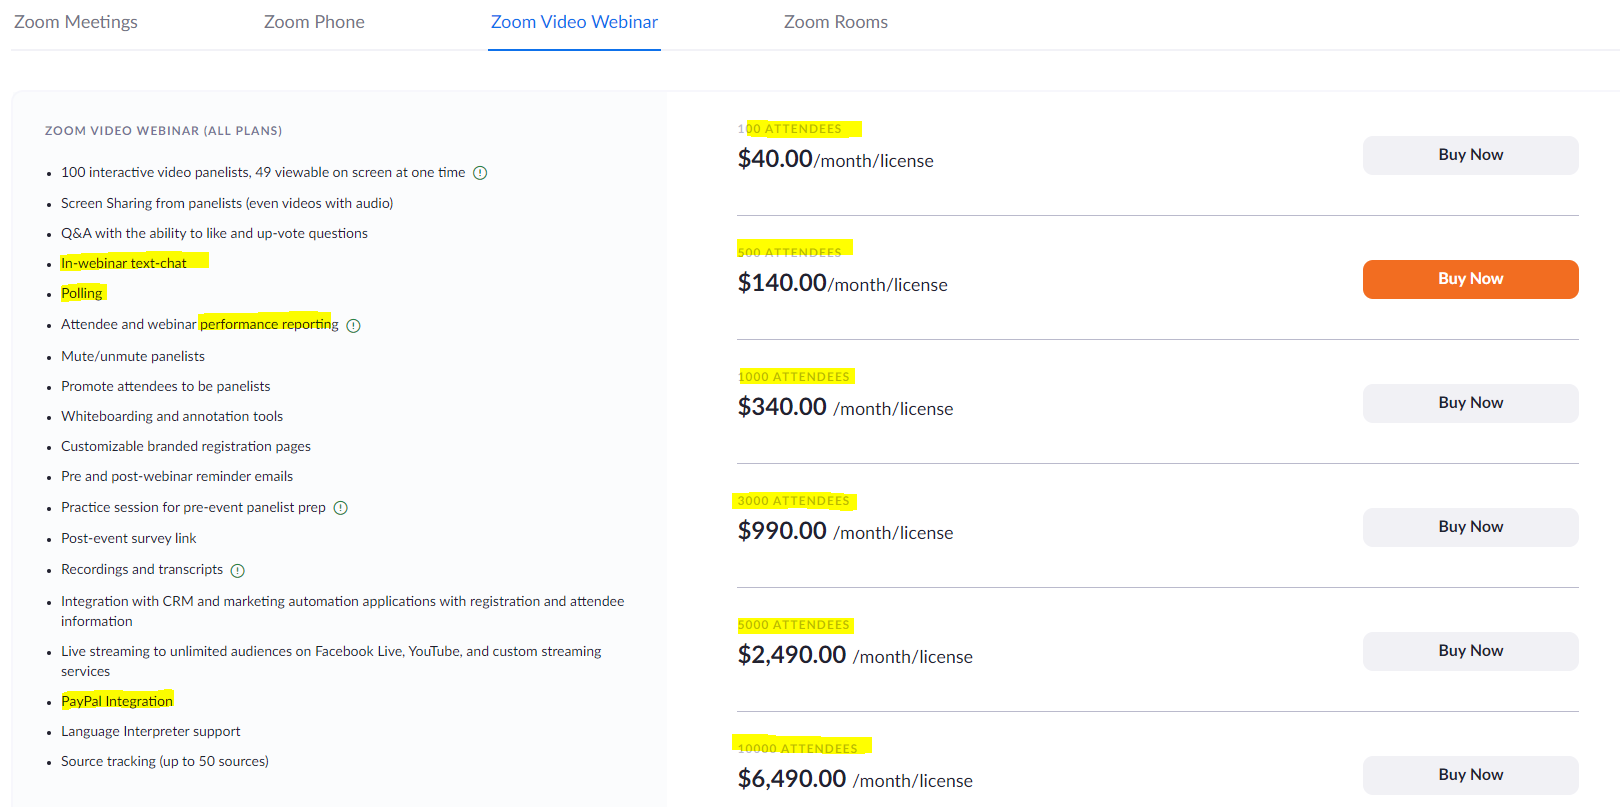This screenshot has height=807, width=1620.
Task: Click the Language Interpreter support item
Action: point(151,731)
